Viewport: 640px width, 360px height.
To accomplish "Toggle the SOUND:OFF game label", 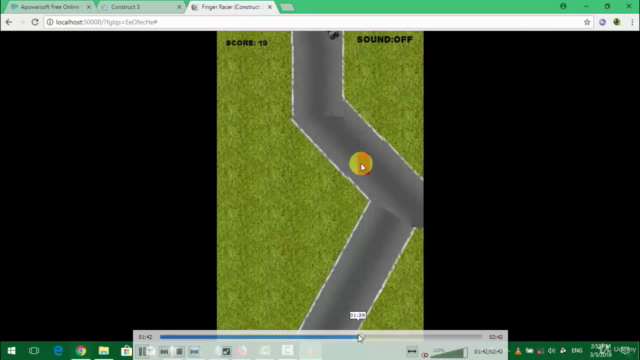I will click(384, 40).
